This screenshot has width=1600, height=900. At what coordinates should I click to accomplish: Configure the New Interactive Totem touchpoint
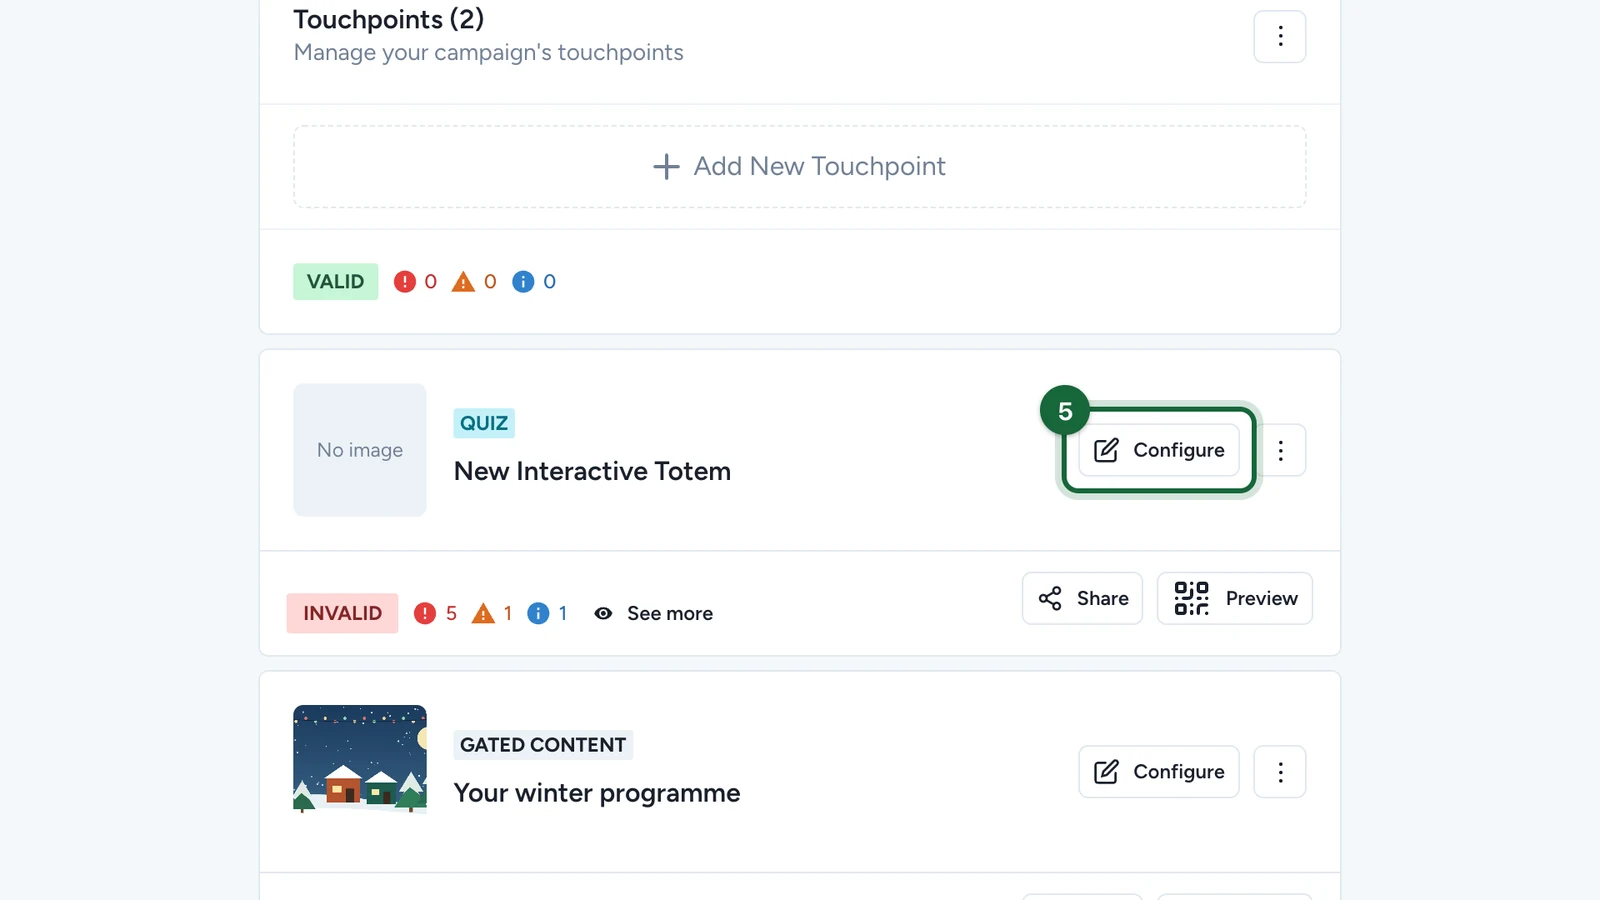click(x=1159, y=450)
